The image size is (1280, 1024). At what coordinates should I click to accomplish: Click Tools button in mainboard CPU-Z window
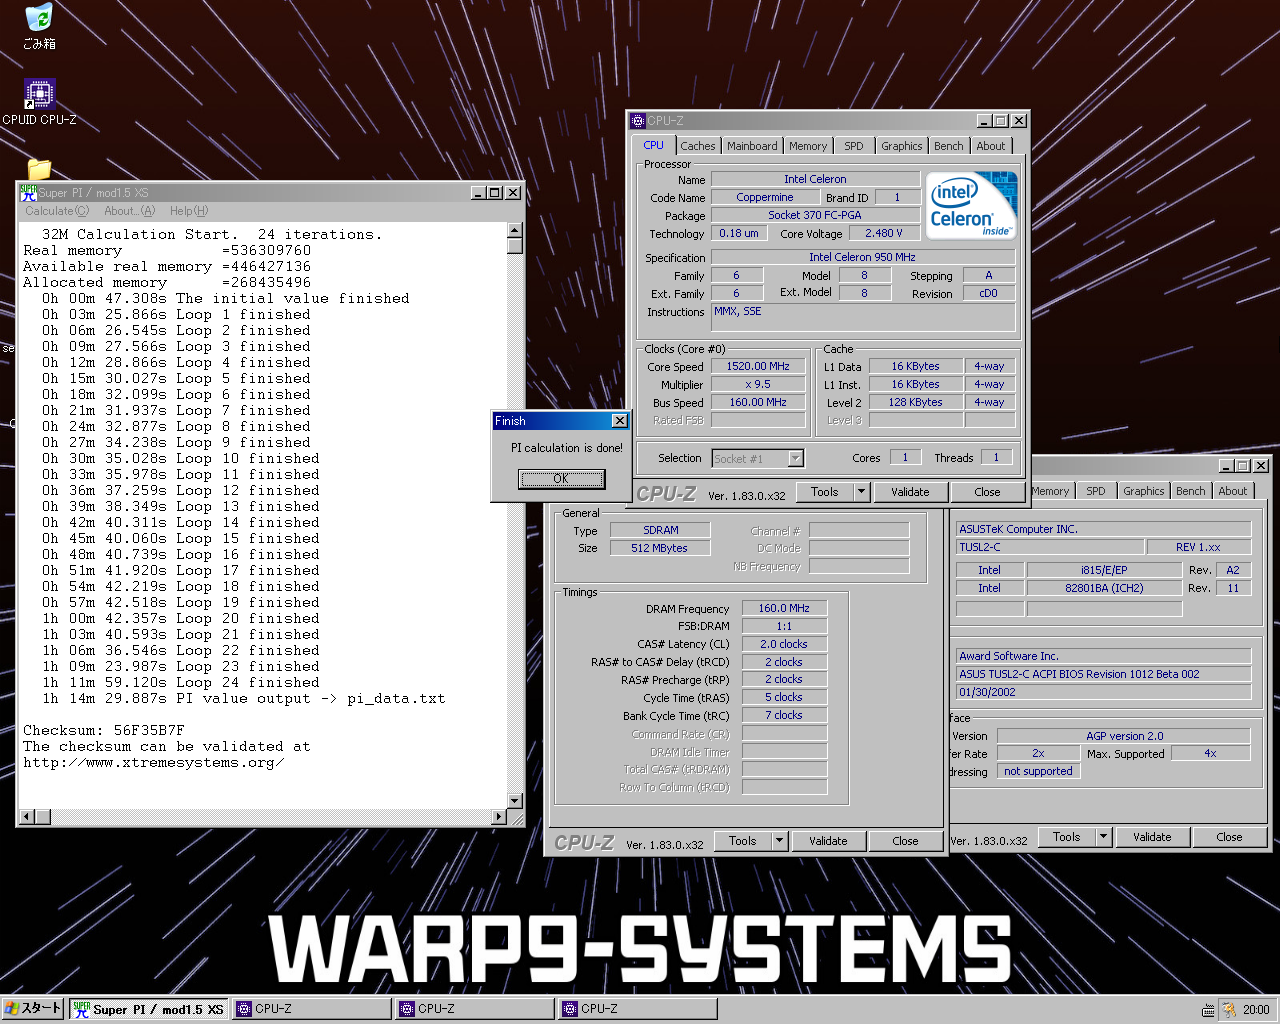click(x=1067, y=837)
